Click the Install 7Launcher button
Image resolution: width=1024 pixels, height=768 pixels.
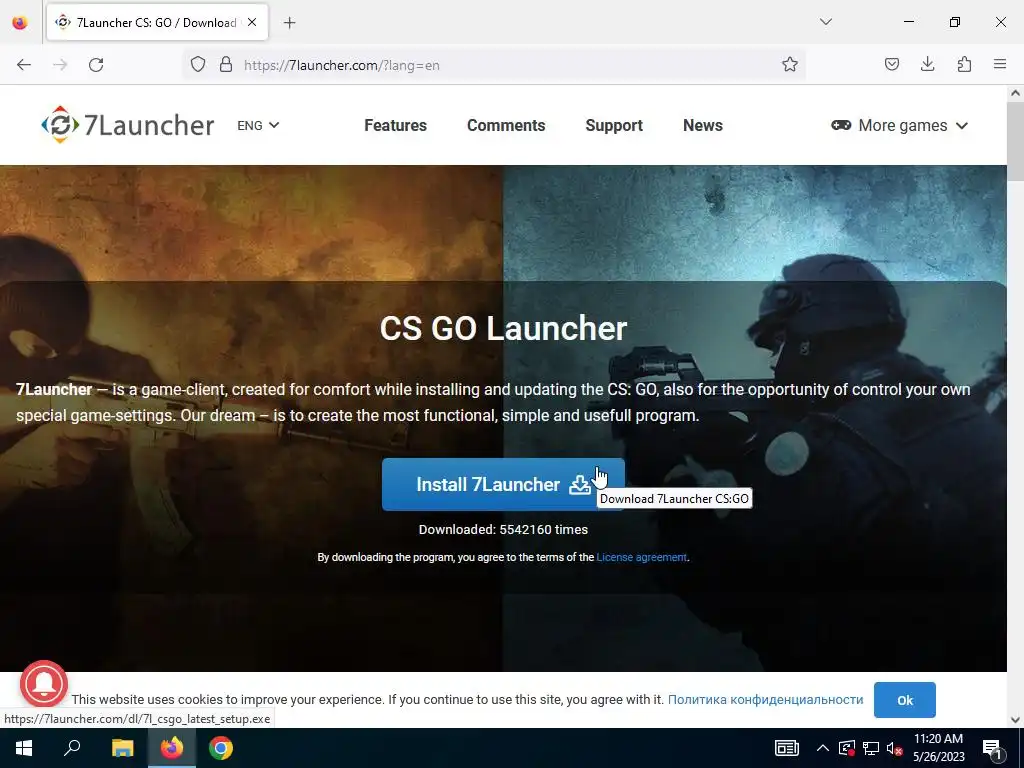click(x=503, y=485)
